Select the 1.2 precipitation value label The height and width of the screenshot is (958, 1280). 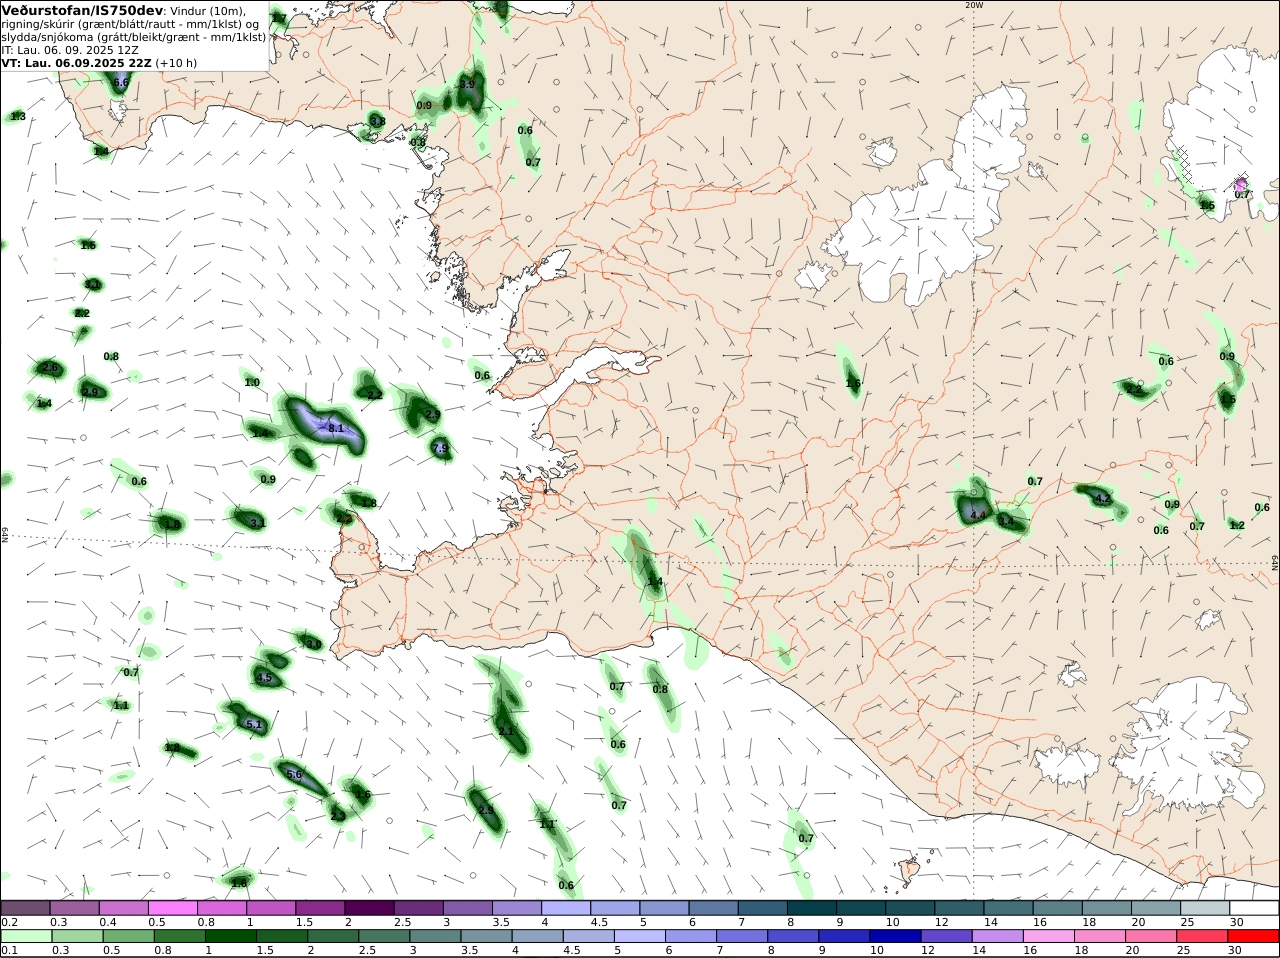point(1237,525)
